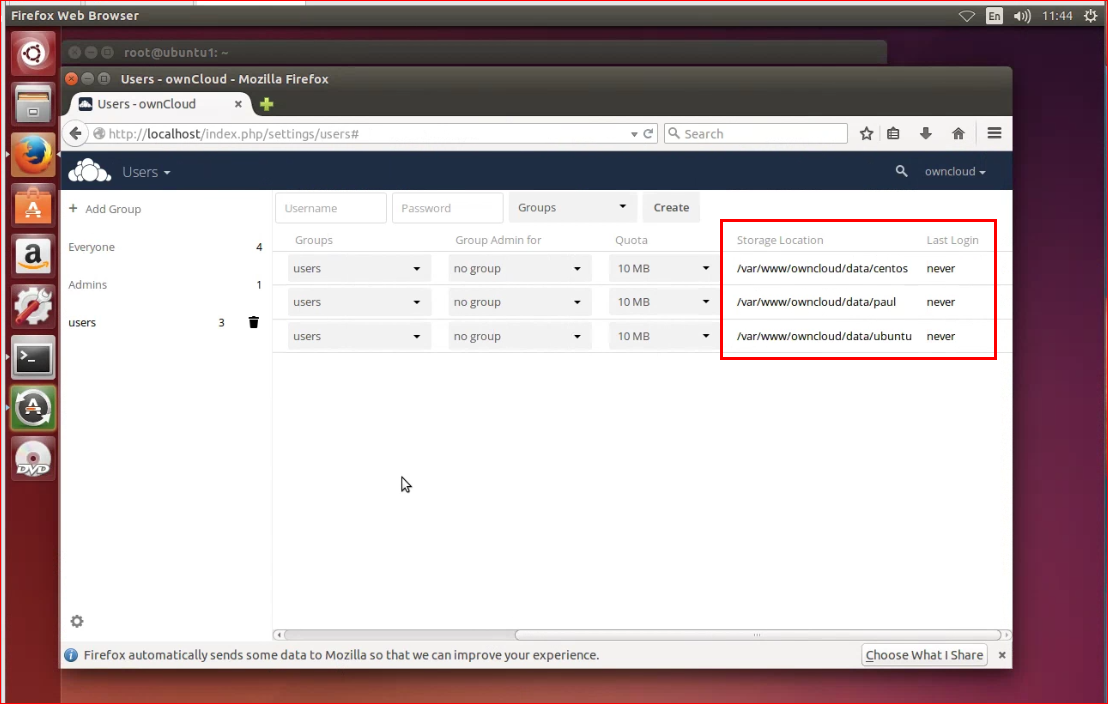Image resolution: width=1108 pixels, height=704 pixels.
Task: Expand the Users app menu
Action: 146,172
